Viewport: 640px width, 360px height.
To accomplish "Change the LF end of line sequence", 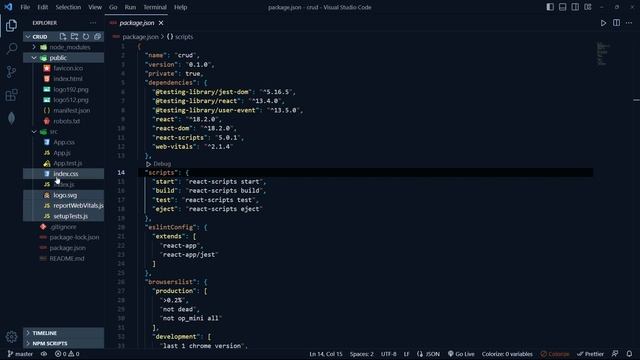I will point(407,354).
